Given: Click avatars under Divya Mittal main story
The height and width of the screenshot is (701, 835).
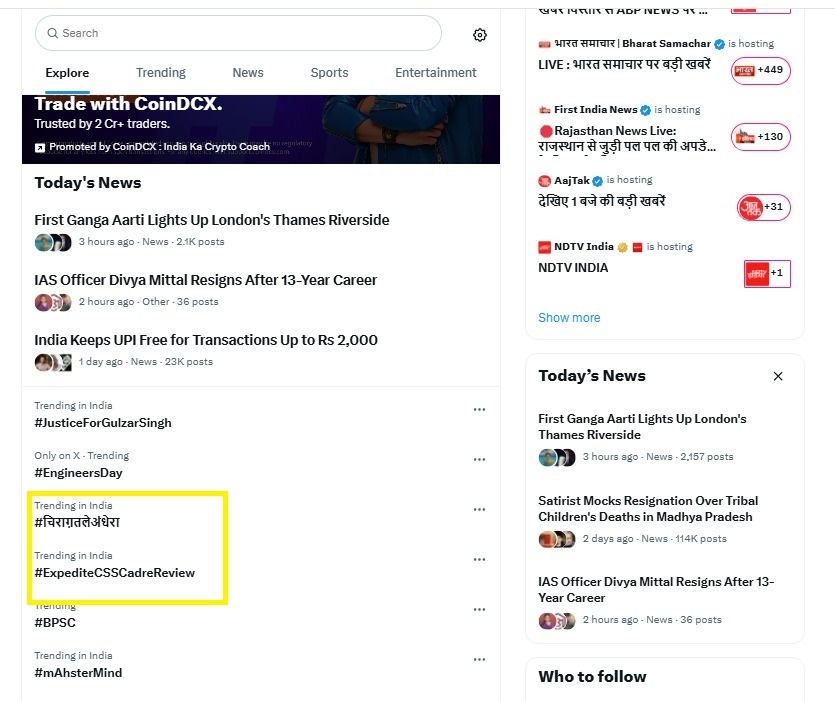Looking at the screenshot, I should pos(53,303).
